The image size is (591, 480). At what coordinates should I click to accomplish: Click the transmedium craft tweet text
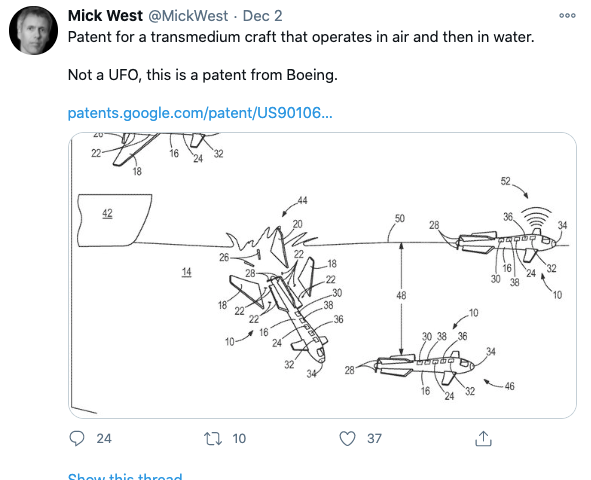pyautogui.click(x=301, y=37)
